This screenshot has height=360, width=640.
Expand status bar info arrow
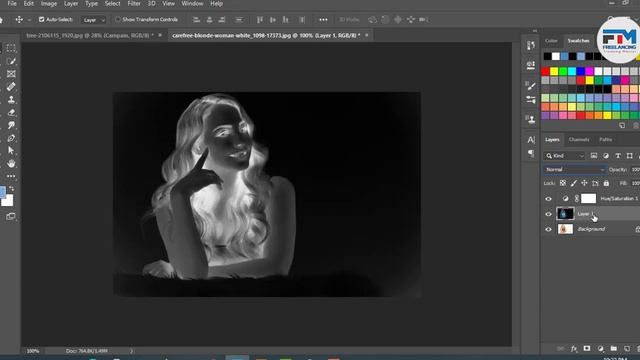tap(131, 351)
